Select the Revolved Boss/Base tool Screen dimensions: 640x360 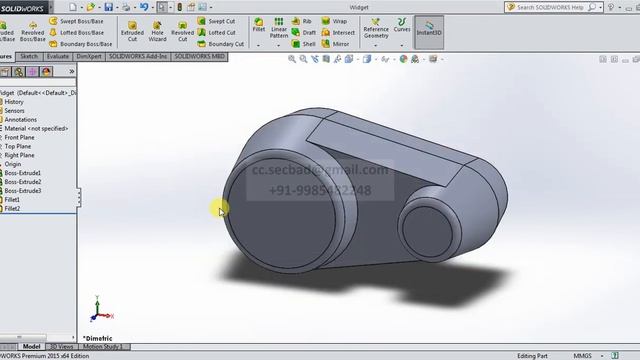pyautogui.click(x=33, y=32)
